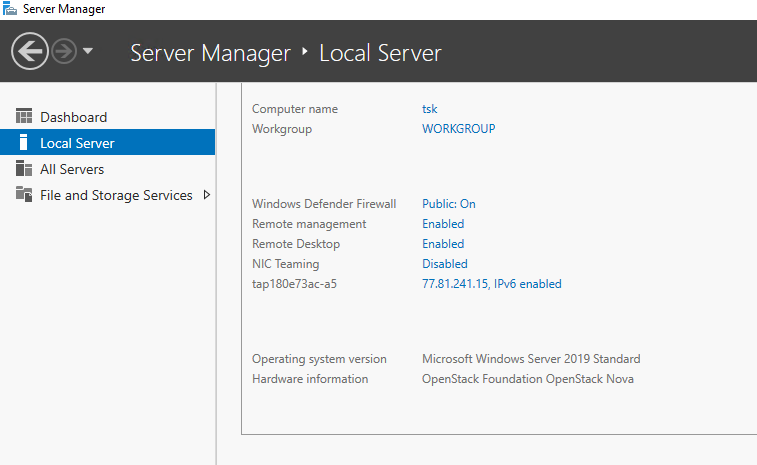Click the NIC Teaming label
757x465 pixels.
(286, 264)
